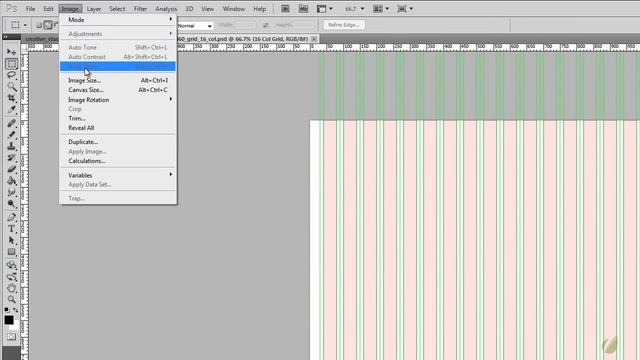Select the Pen tool

[x=11, y=217]
